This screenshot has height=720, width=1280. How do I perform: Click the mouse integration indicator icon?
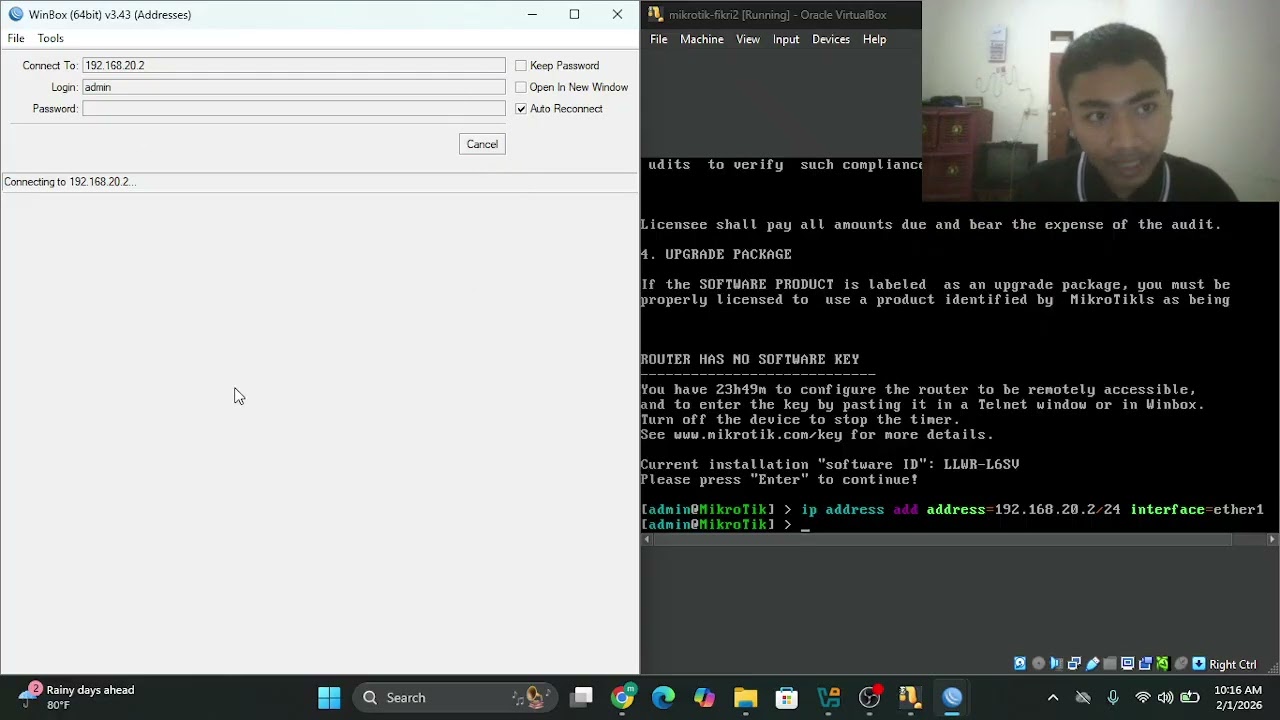[x=1181, y=664]
